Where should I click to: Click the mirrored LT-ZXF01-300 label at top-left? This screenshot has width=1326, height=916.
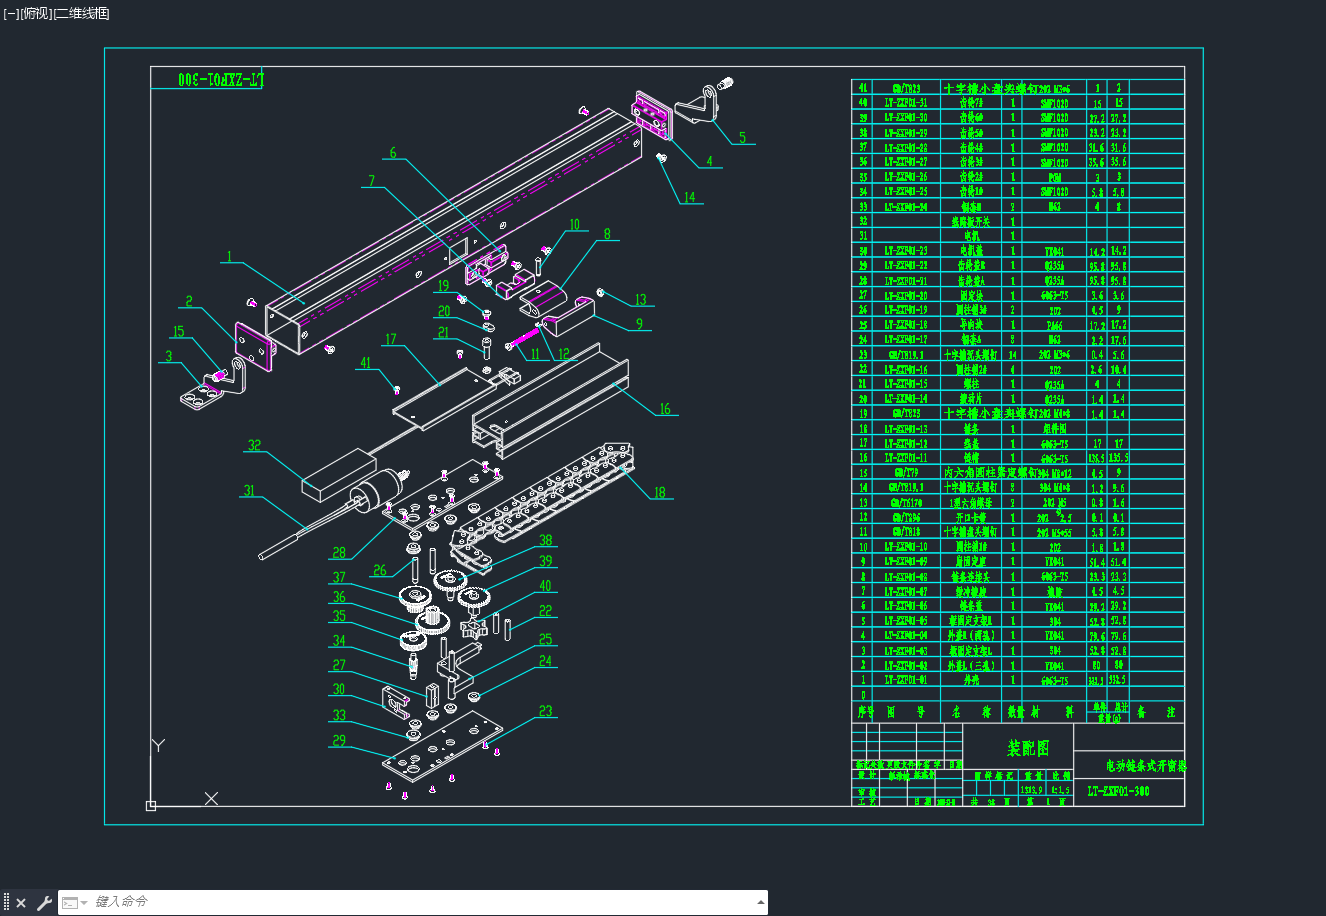pos(221,79)
